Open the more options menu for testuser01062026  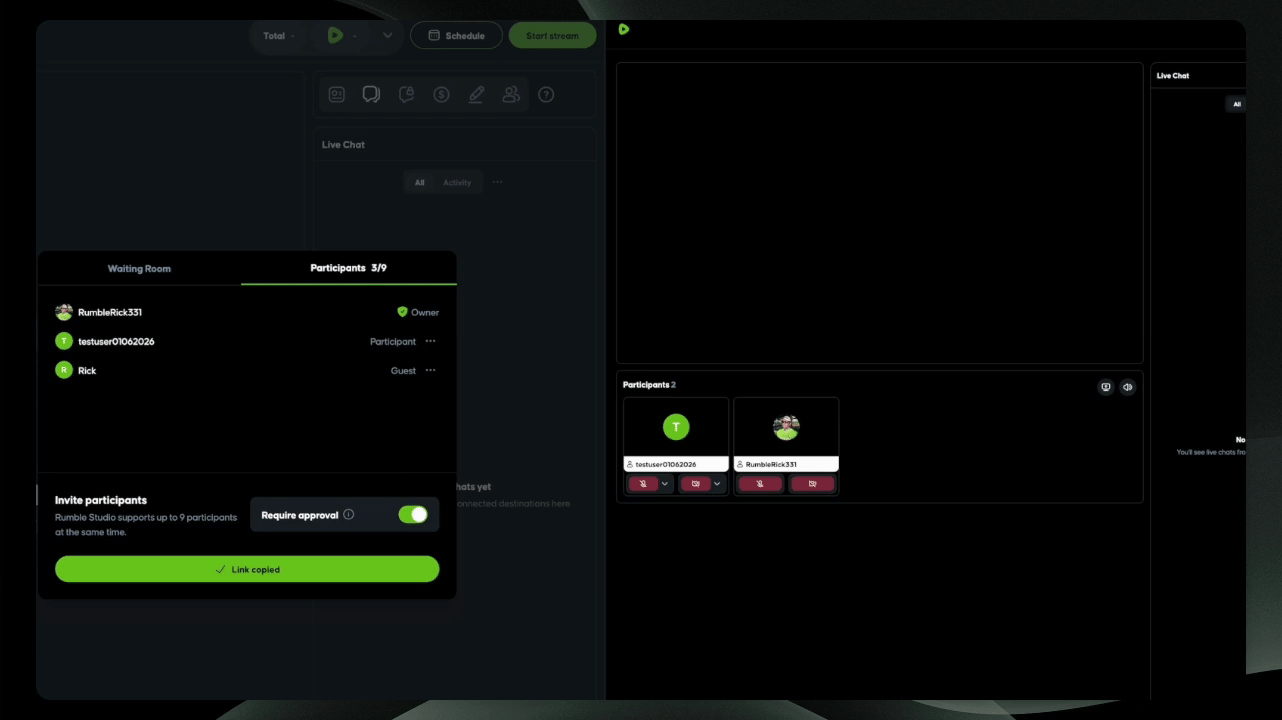431,341
